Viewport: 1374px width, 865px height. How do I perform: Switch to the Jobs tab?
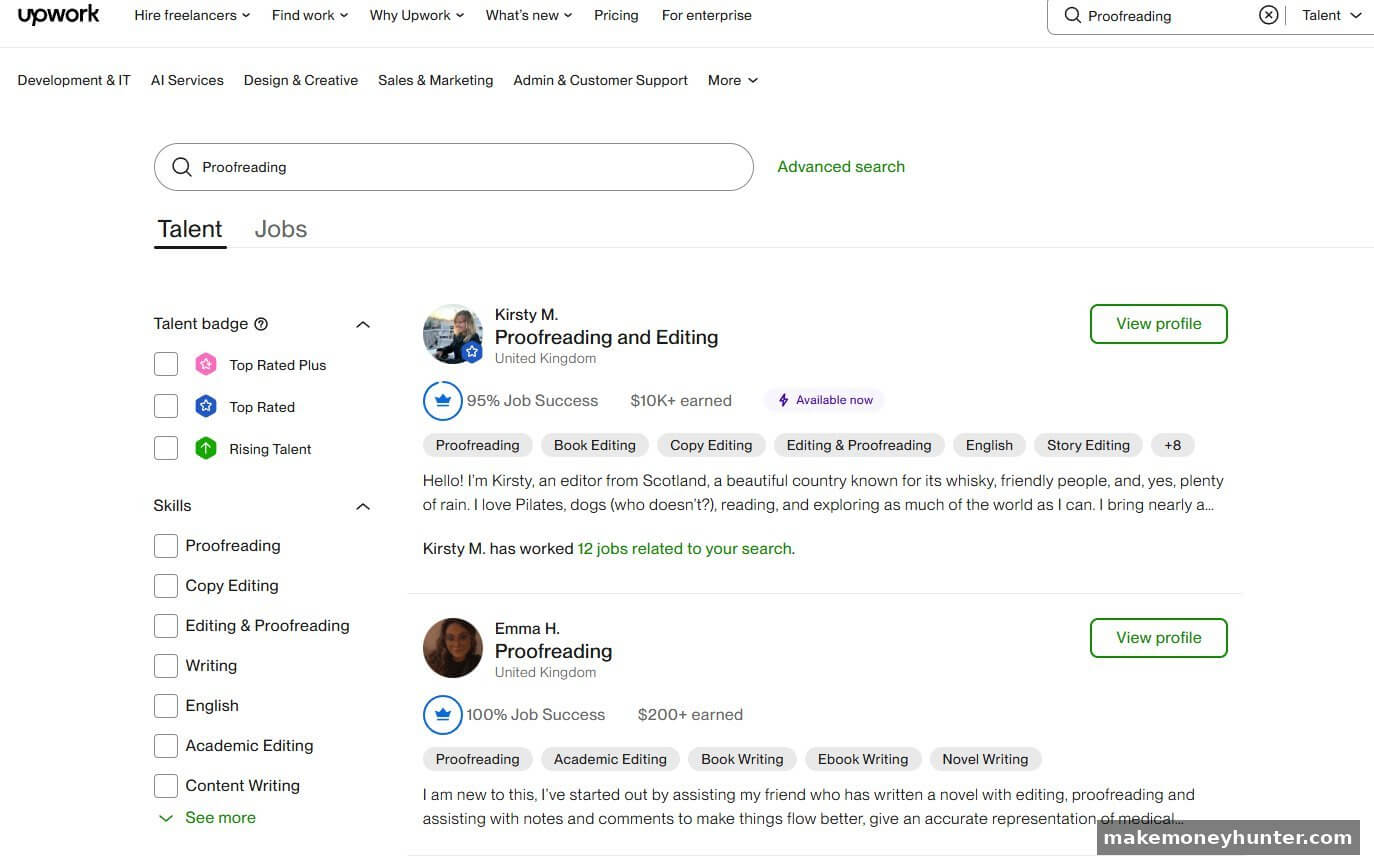281,229
